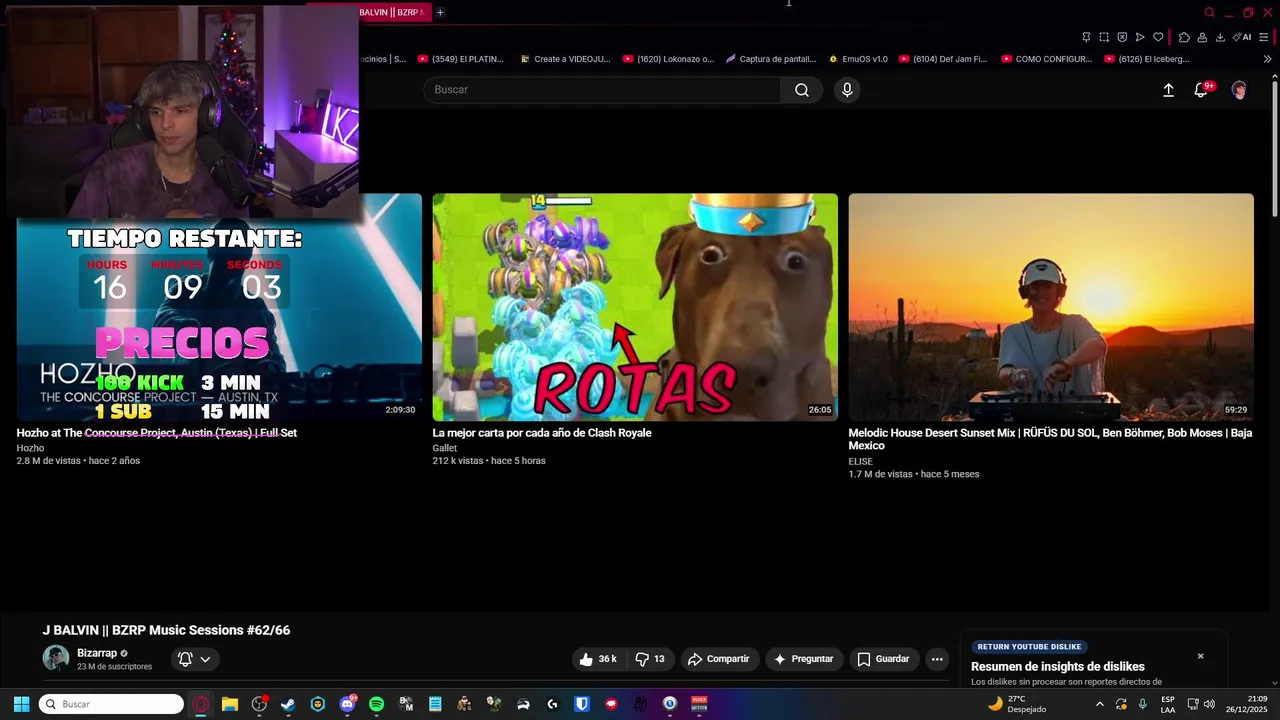Image resolution: width=1280 pixels, height=720 pixels.
Task: Click the page vertical scrollbar thumb
Action: (x=1274, y=148)
